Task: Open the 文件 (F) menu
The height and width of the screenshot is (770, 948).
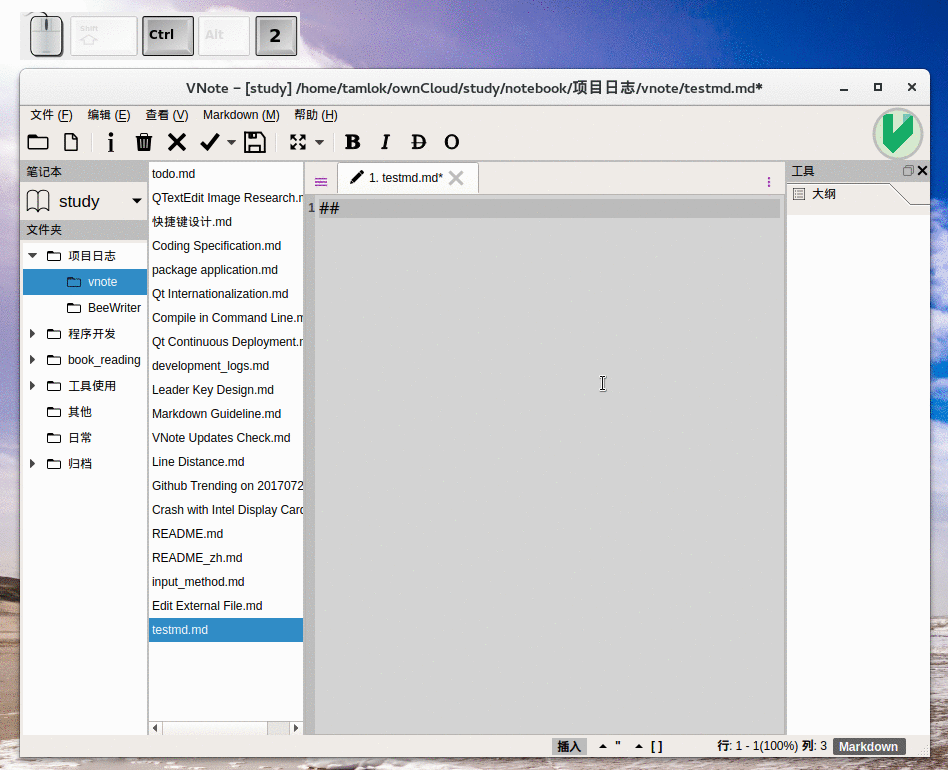Action: tap(51, 115)
